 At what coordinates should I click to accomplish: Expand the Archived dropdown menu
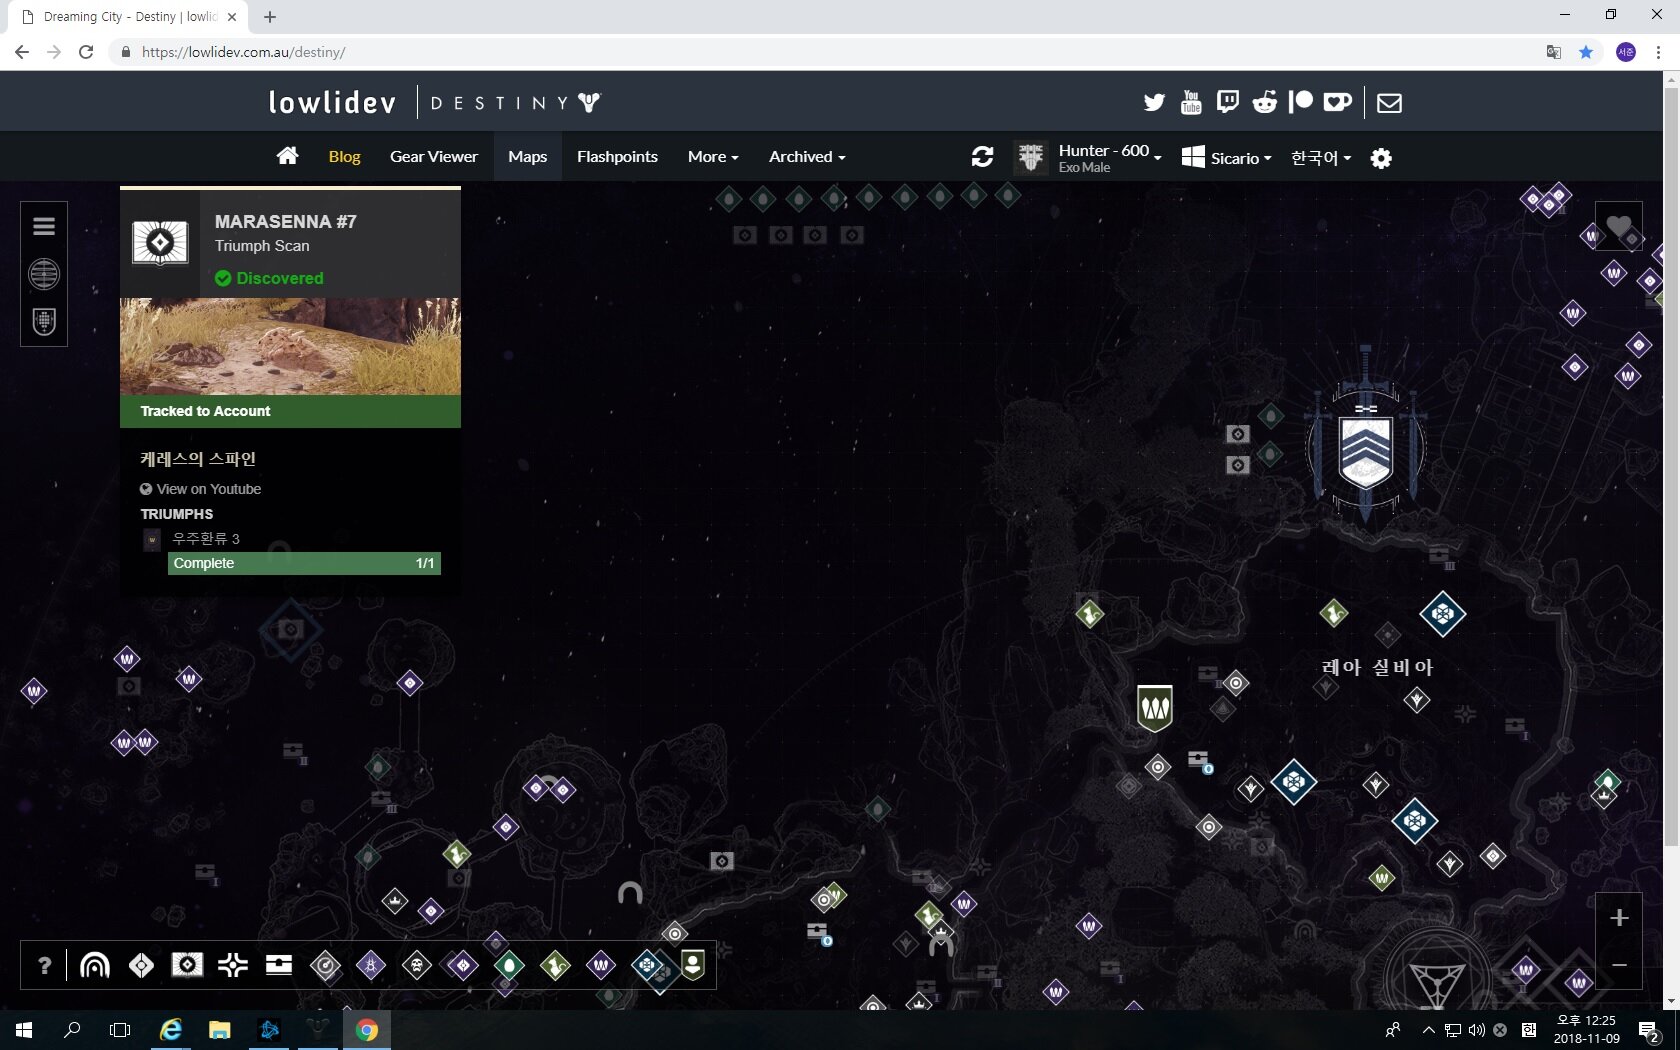807,157
